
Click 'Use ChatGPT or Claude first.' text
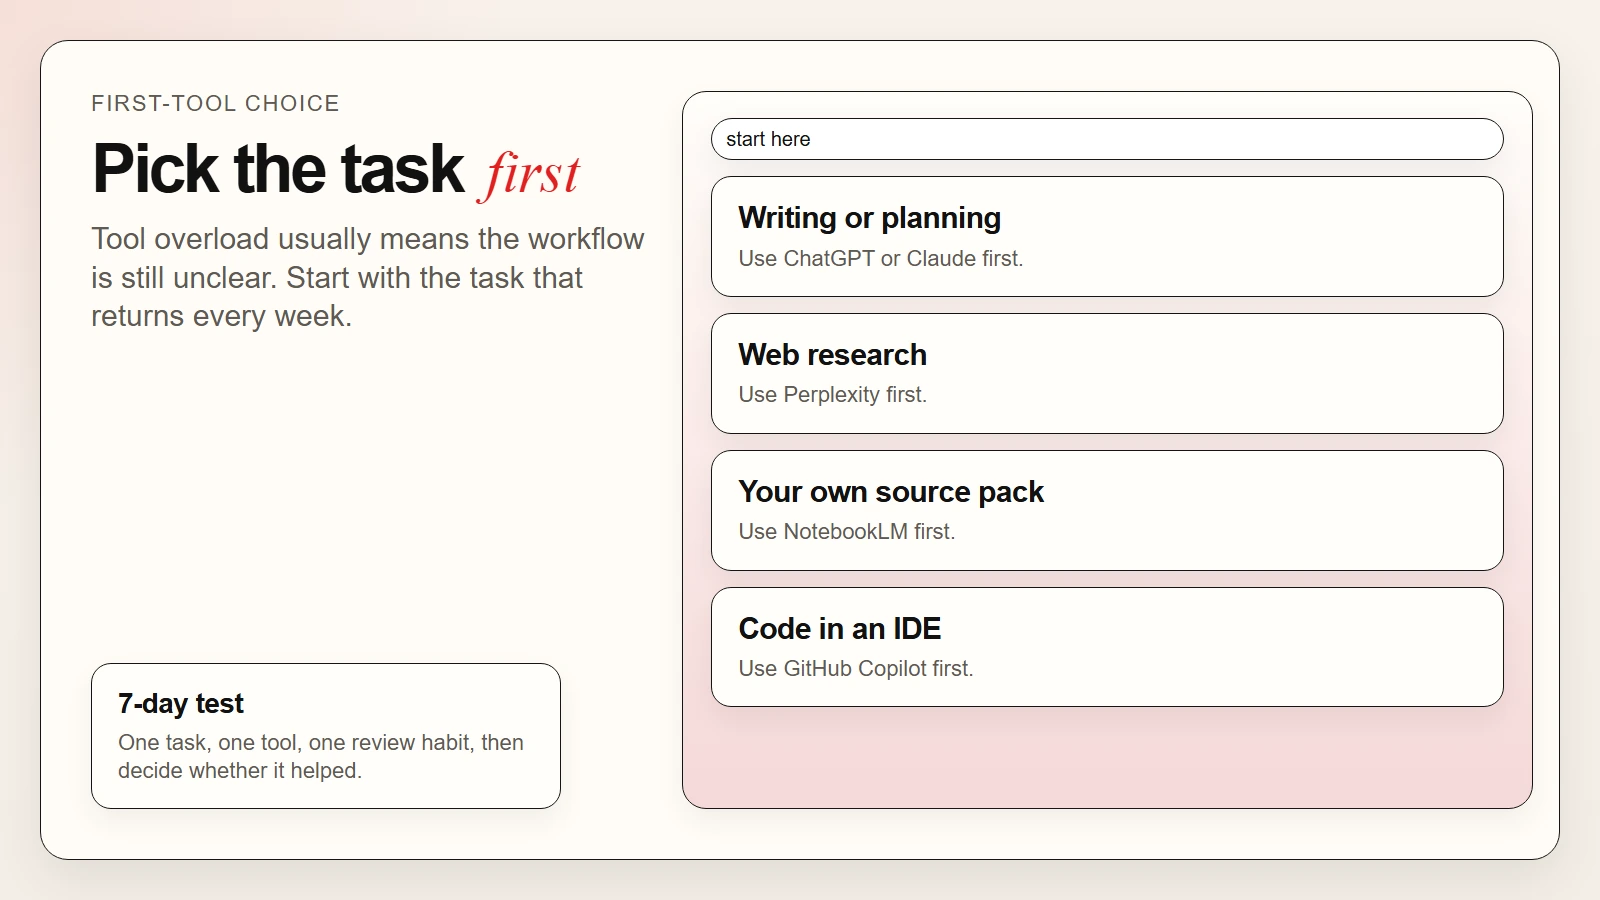881,258
